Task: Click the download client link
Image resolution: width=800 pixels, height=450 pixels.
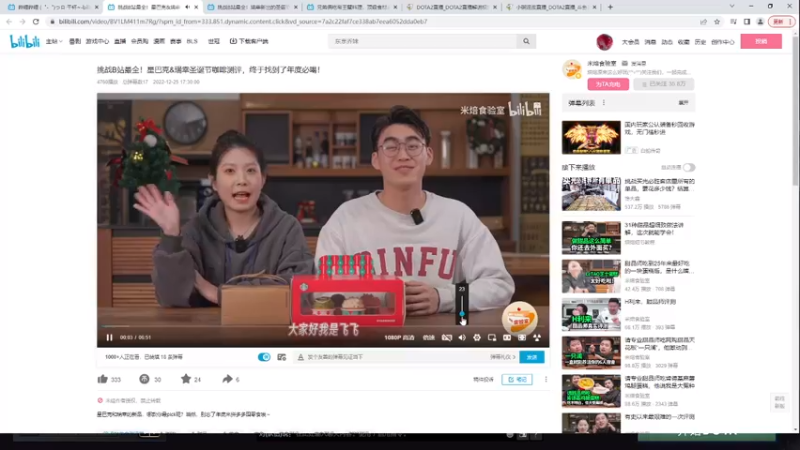Action: pos(249,41)
